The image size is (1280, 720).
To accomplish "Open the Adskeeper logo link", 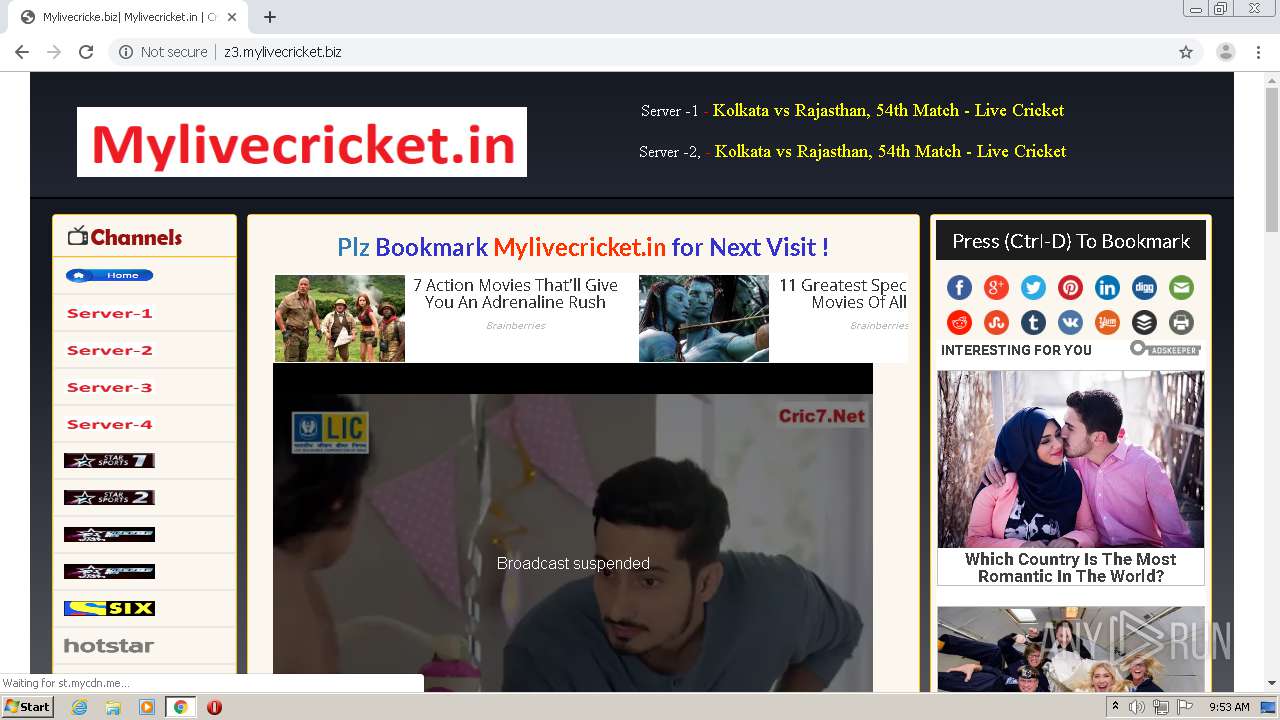I will pyautogui.click(x=1165, y=349).
